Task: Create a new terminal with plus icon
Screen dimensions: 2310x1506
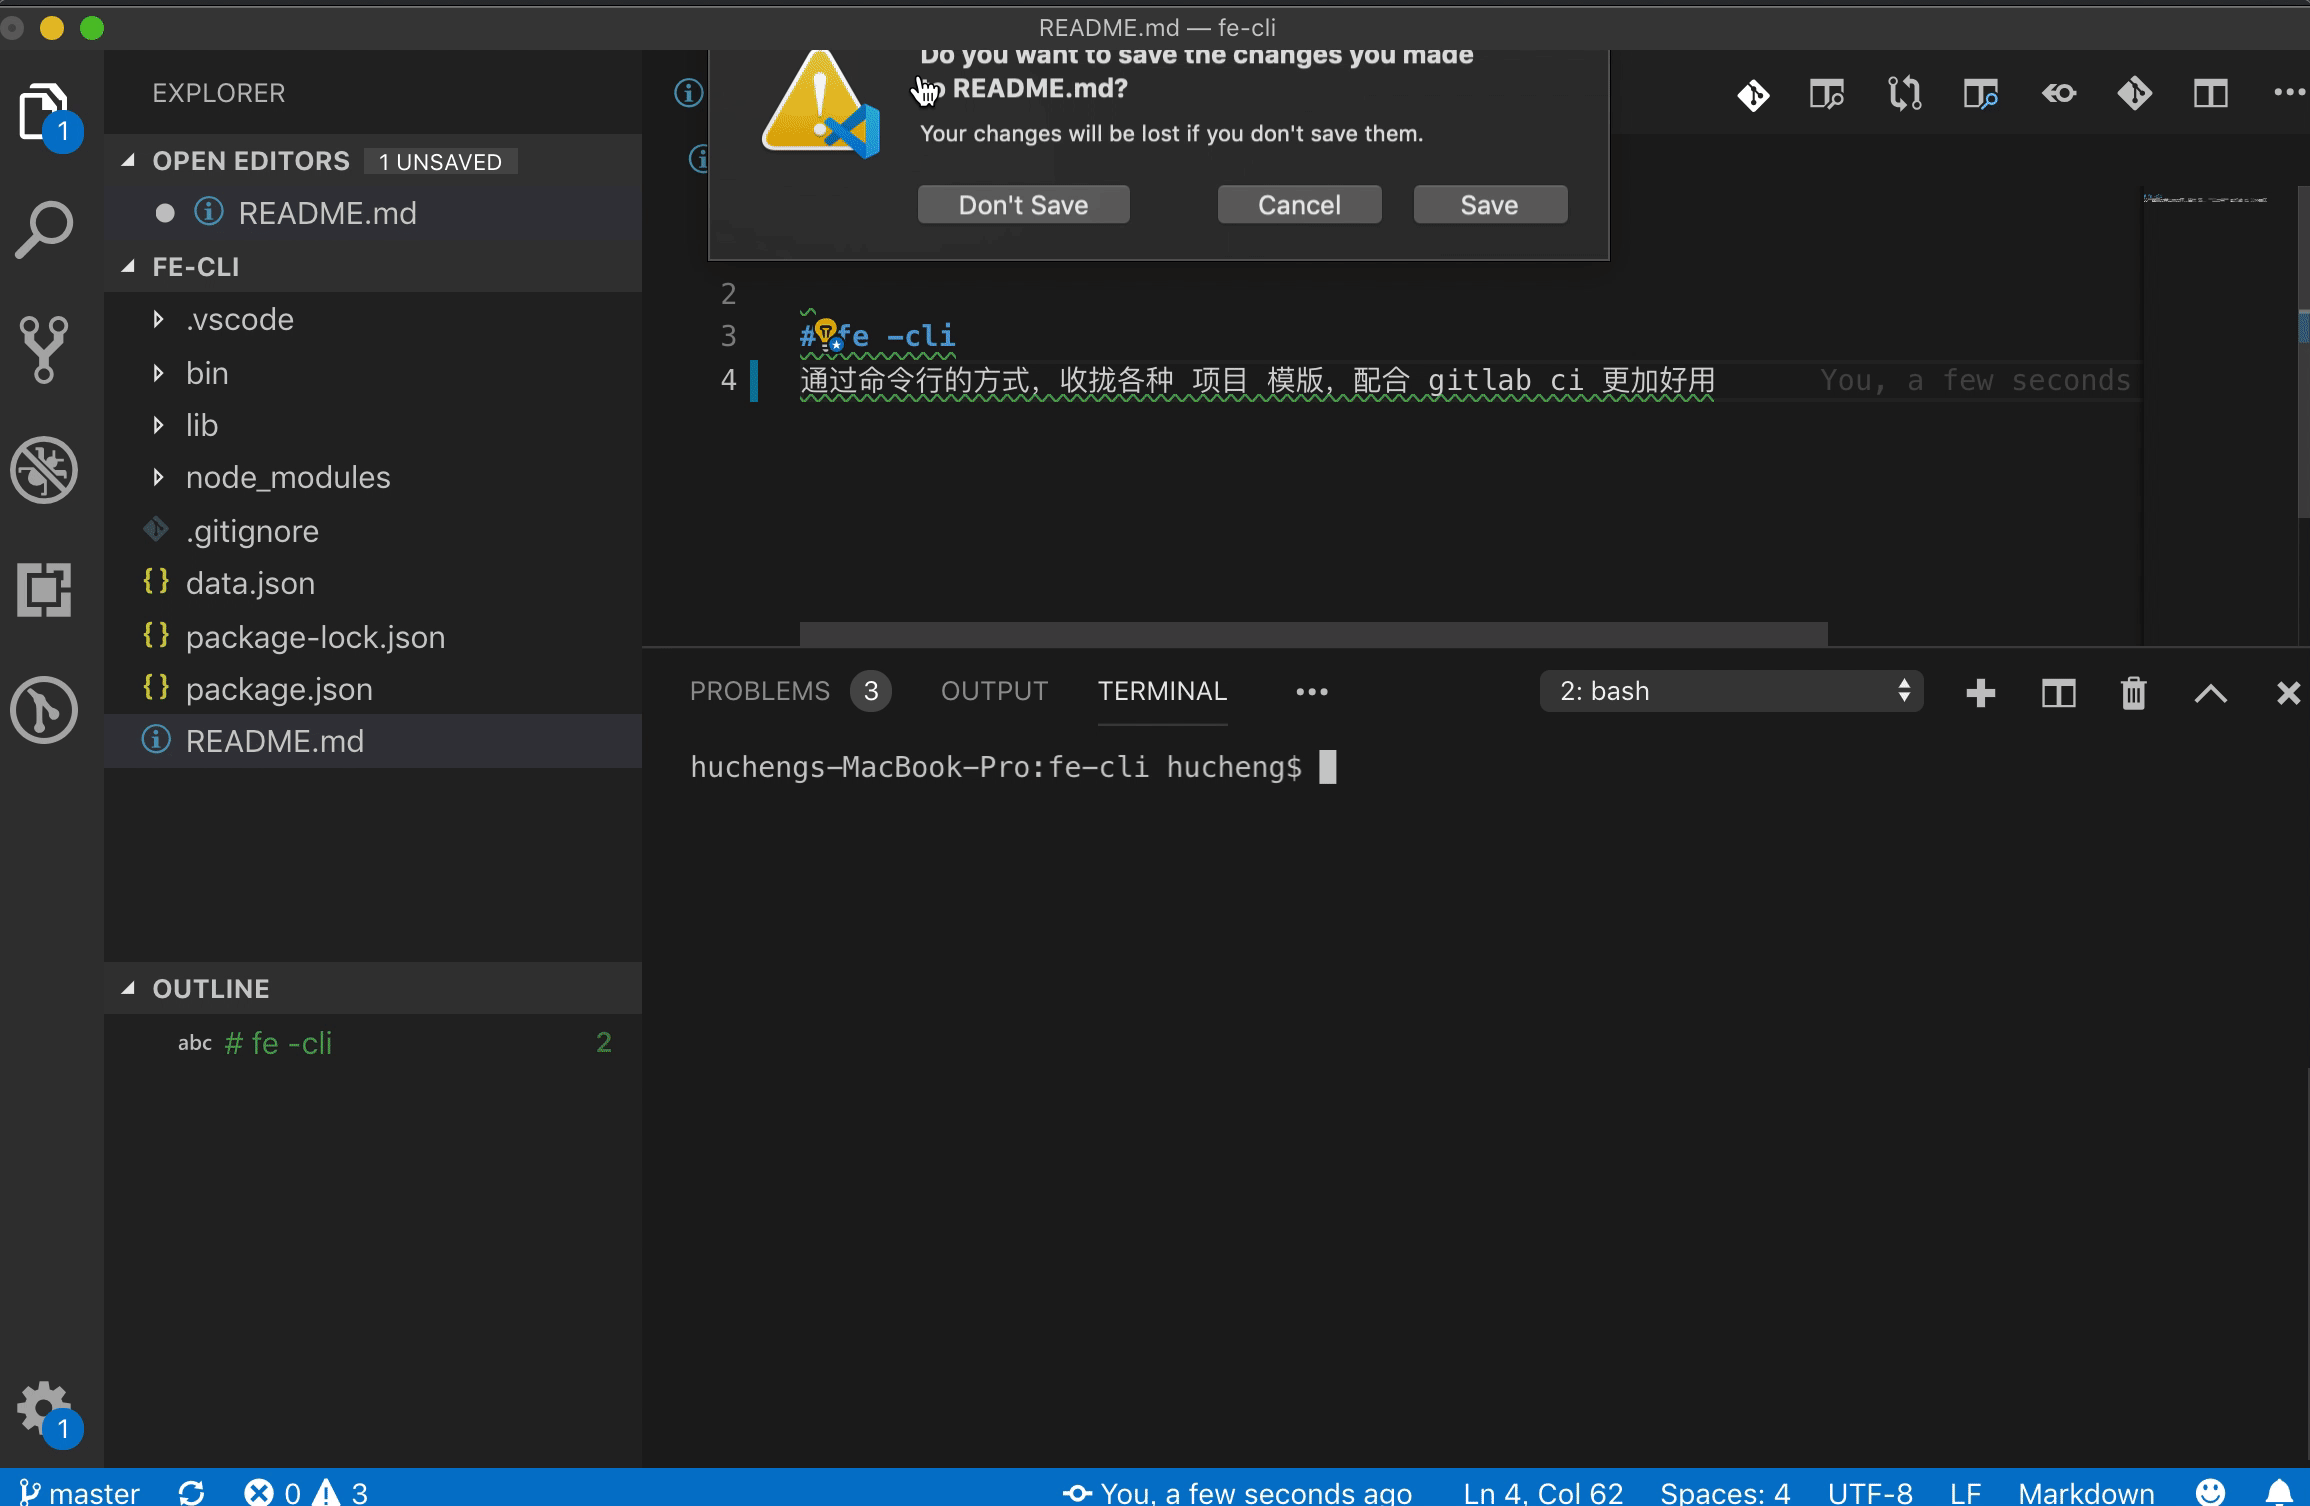Action: tap(1980, 693)
